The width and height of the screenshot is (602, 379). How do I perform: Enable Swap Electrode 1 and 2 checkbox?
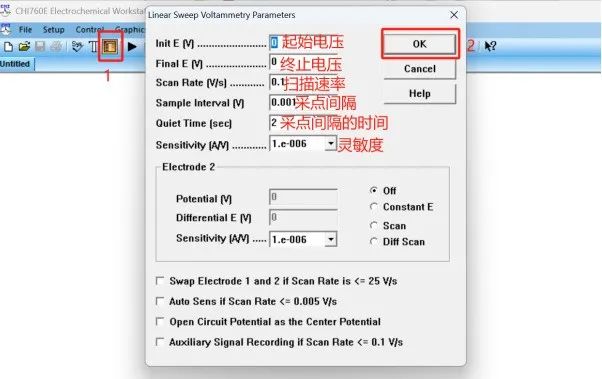(x=160, y=281)
